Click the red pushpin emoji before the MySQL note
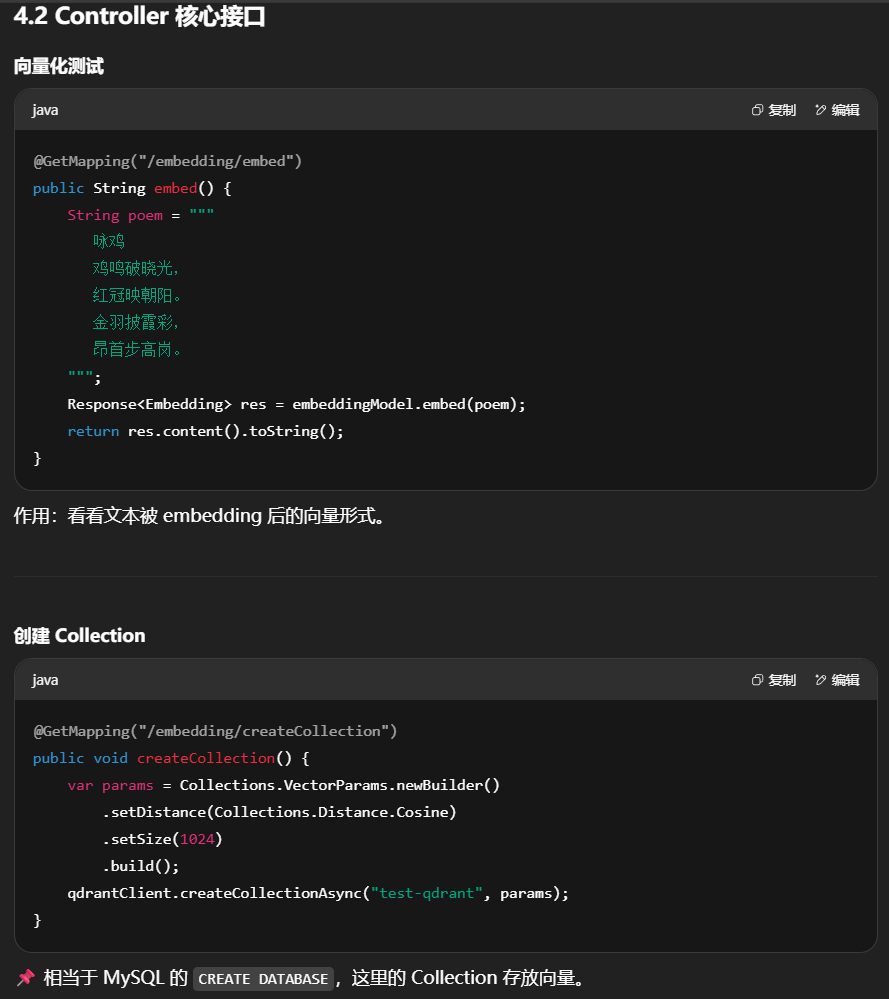This screenshot has width=889, height=999. coord(25,978)
